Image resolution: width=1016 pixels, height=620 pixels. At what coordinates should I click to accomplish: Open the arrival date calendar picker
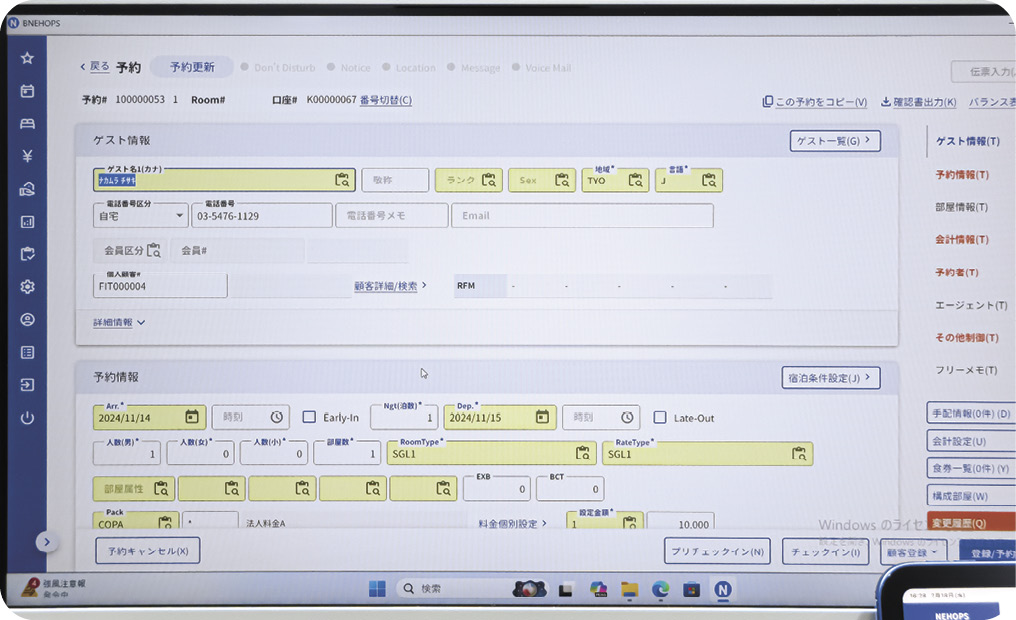[x=191, y=417]
